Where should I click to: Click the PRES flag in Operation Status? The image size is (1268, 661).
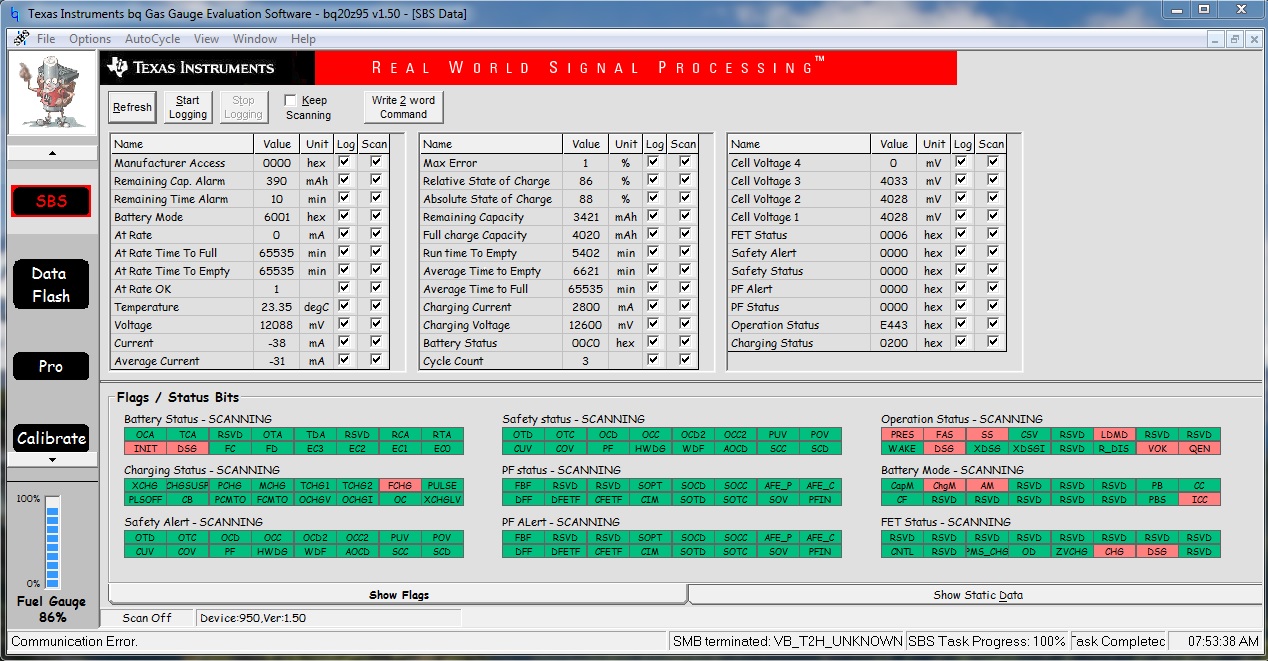point(902,435)
